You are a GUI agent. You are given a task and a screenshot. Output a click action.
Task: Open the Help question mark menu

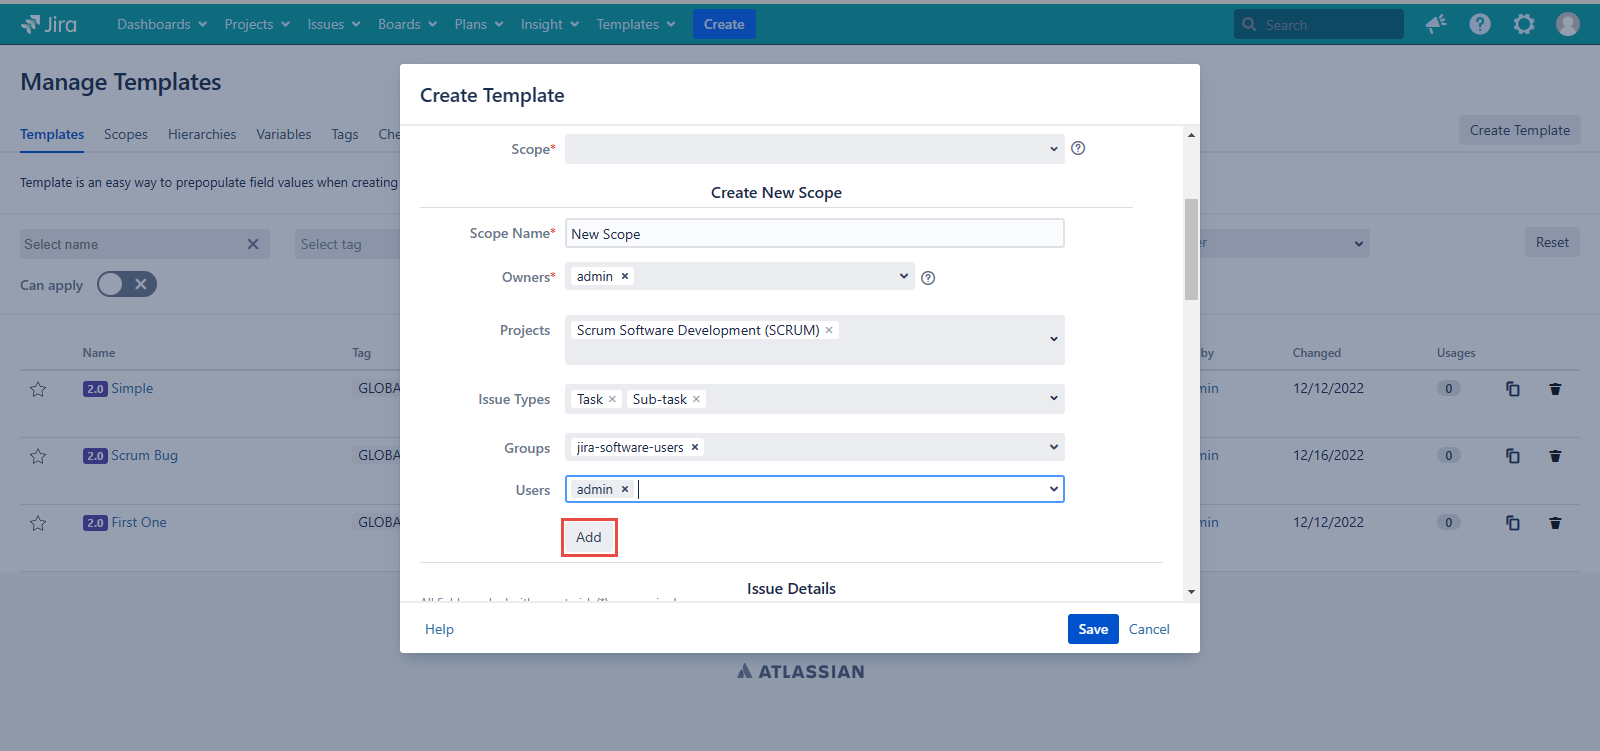tap(1480, 24)
